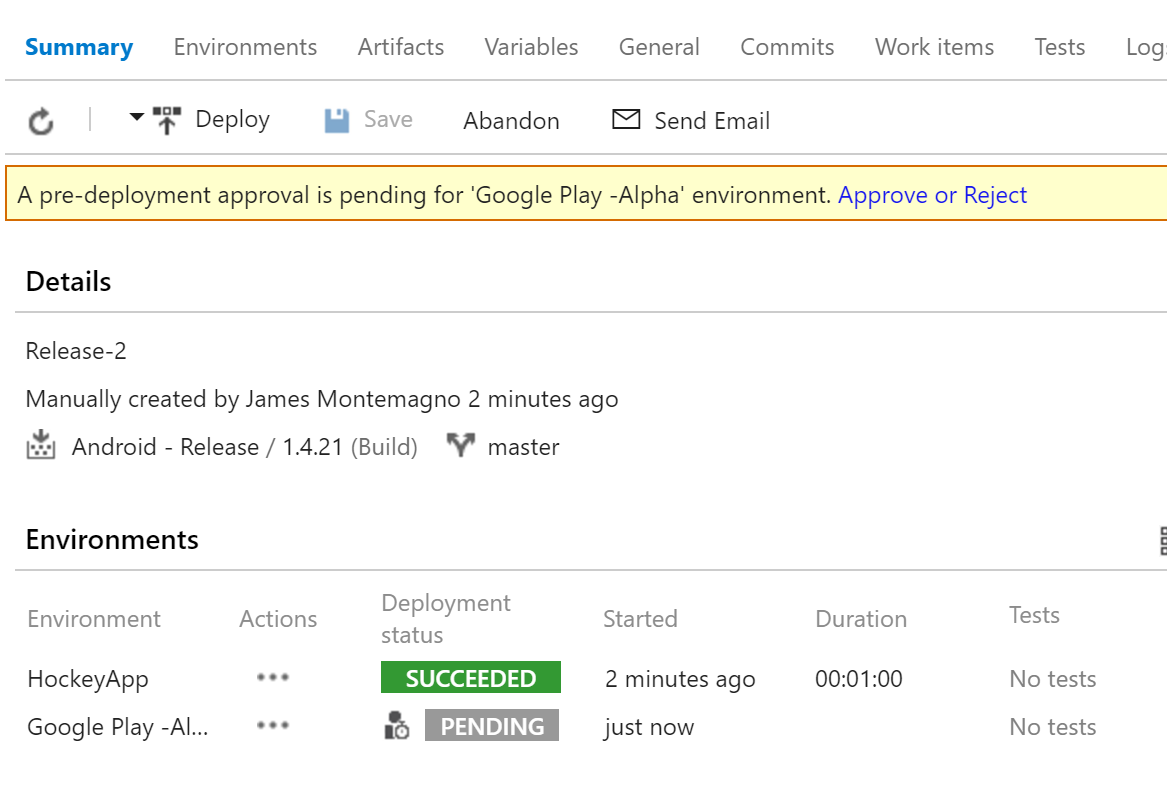
Task: Select the branch icon next to master
Action: [461, 446]
